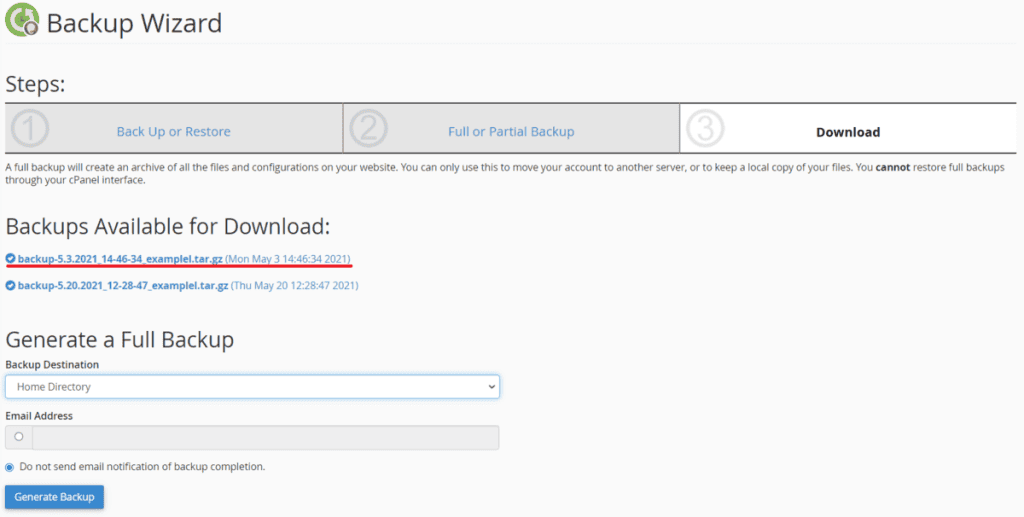This screenshot has width=1024, height=517.
Task: Click the Email Address input field
Action: [266, 437]
